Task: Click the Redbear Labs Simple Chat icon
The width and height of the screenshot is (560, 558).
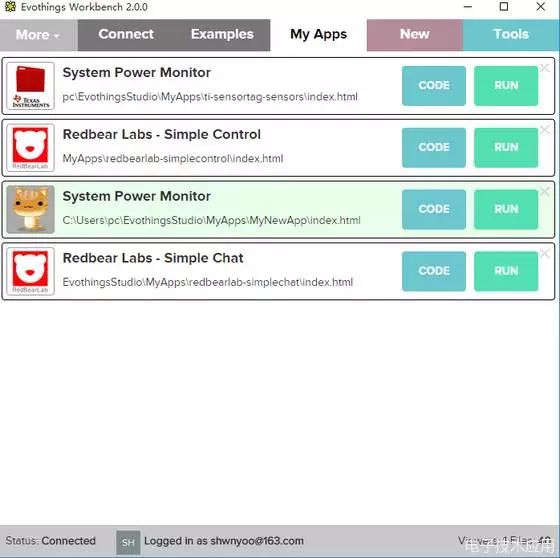Action: tap(31, 271)
